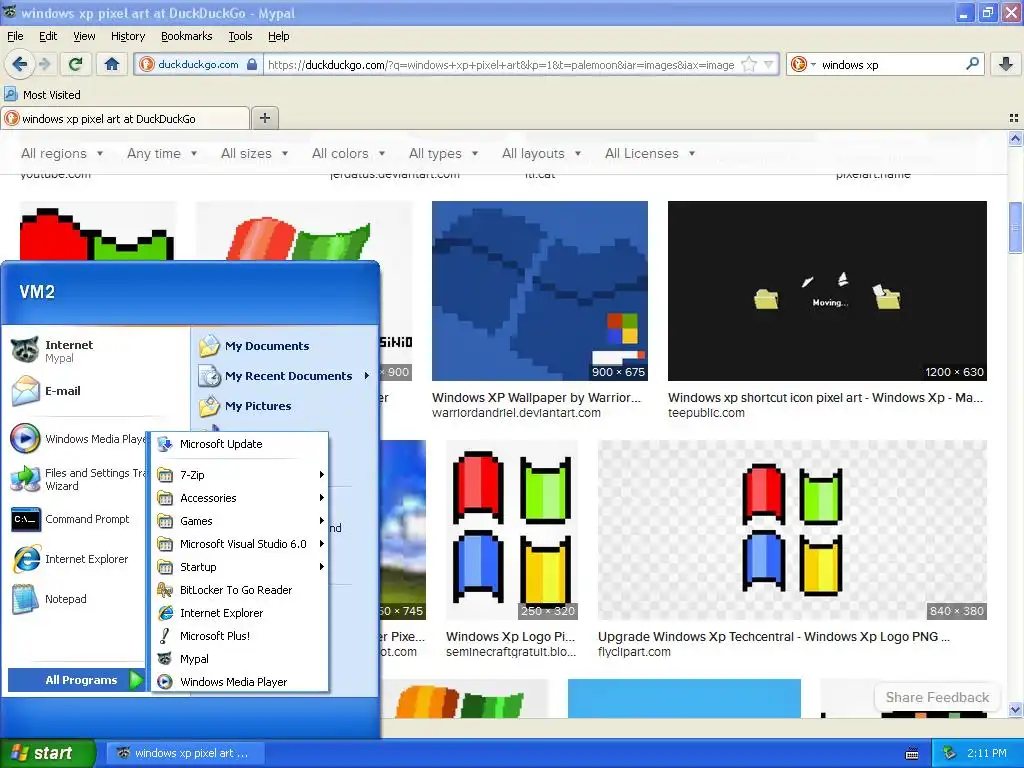Viewport: 1024px width, 768px height.
Task: Select the windows xp pixel art tab
Action: click(x=125, y=118)
